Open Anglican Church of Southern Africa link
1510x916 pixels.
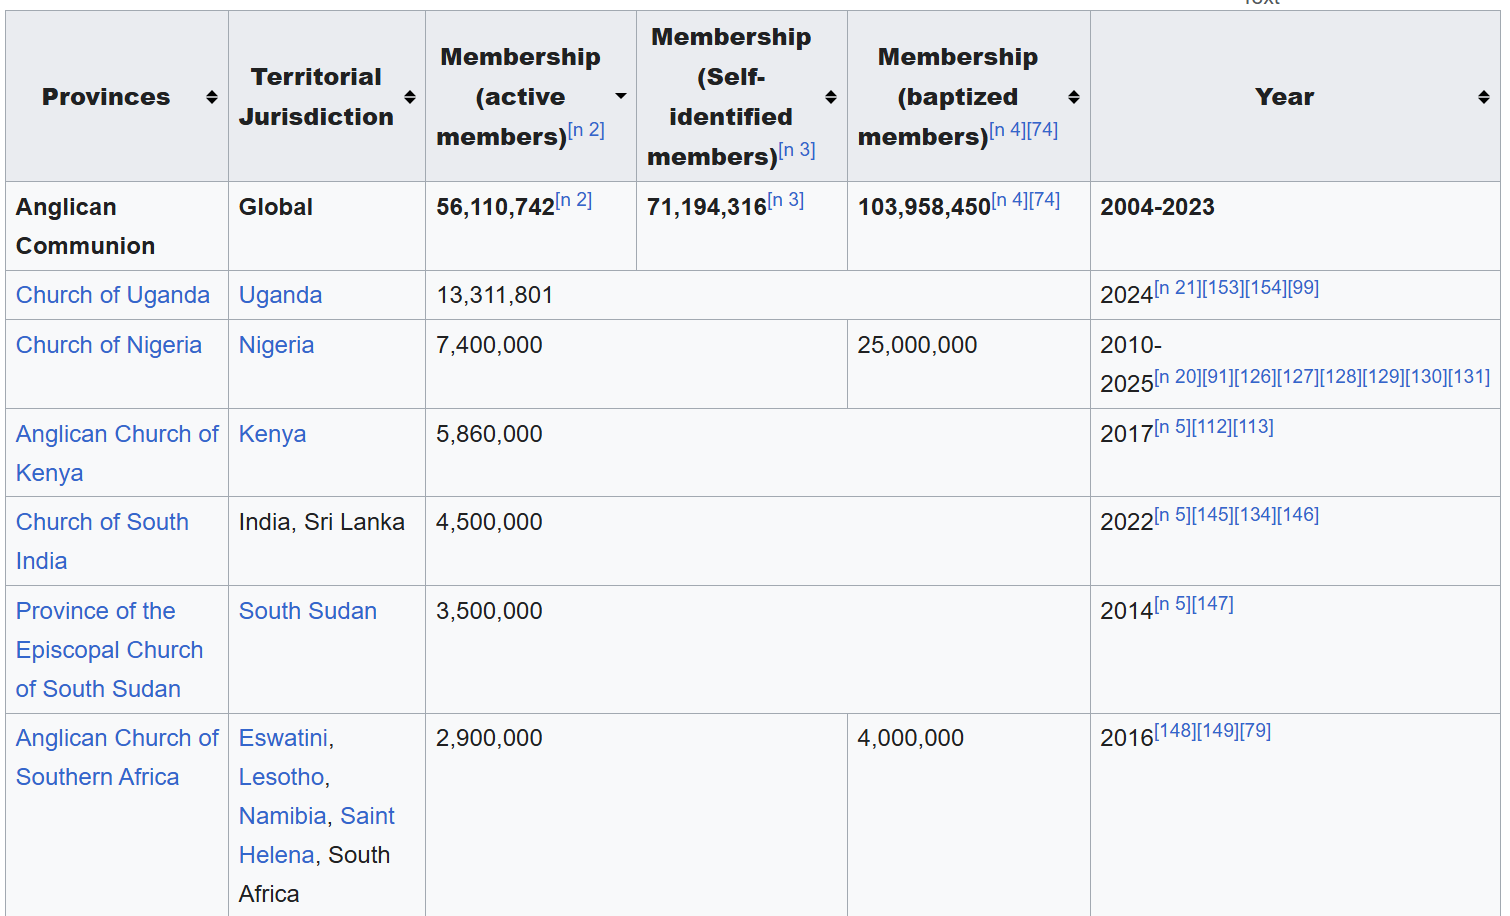117,738
